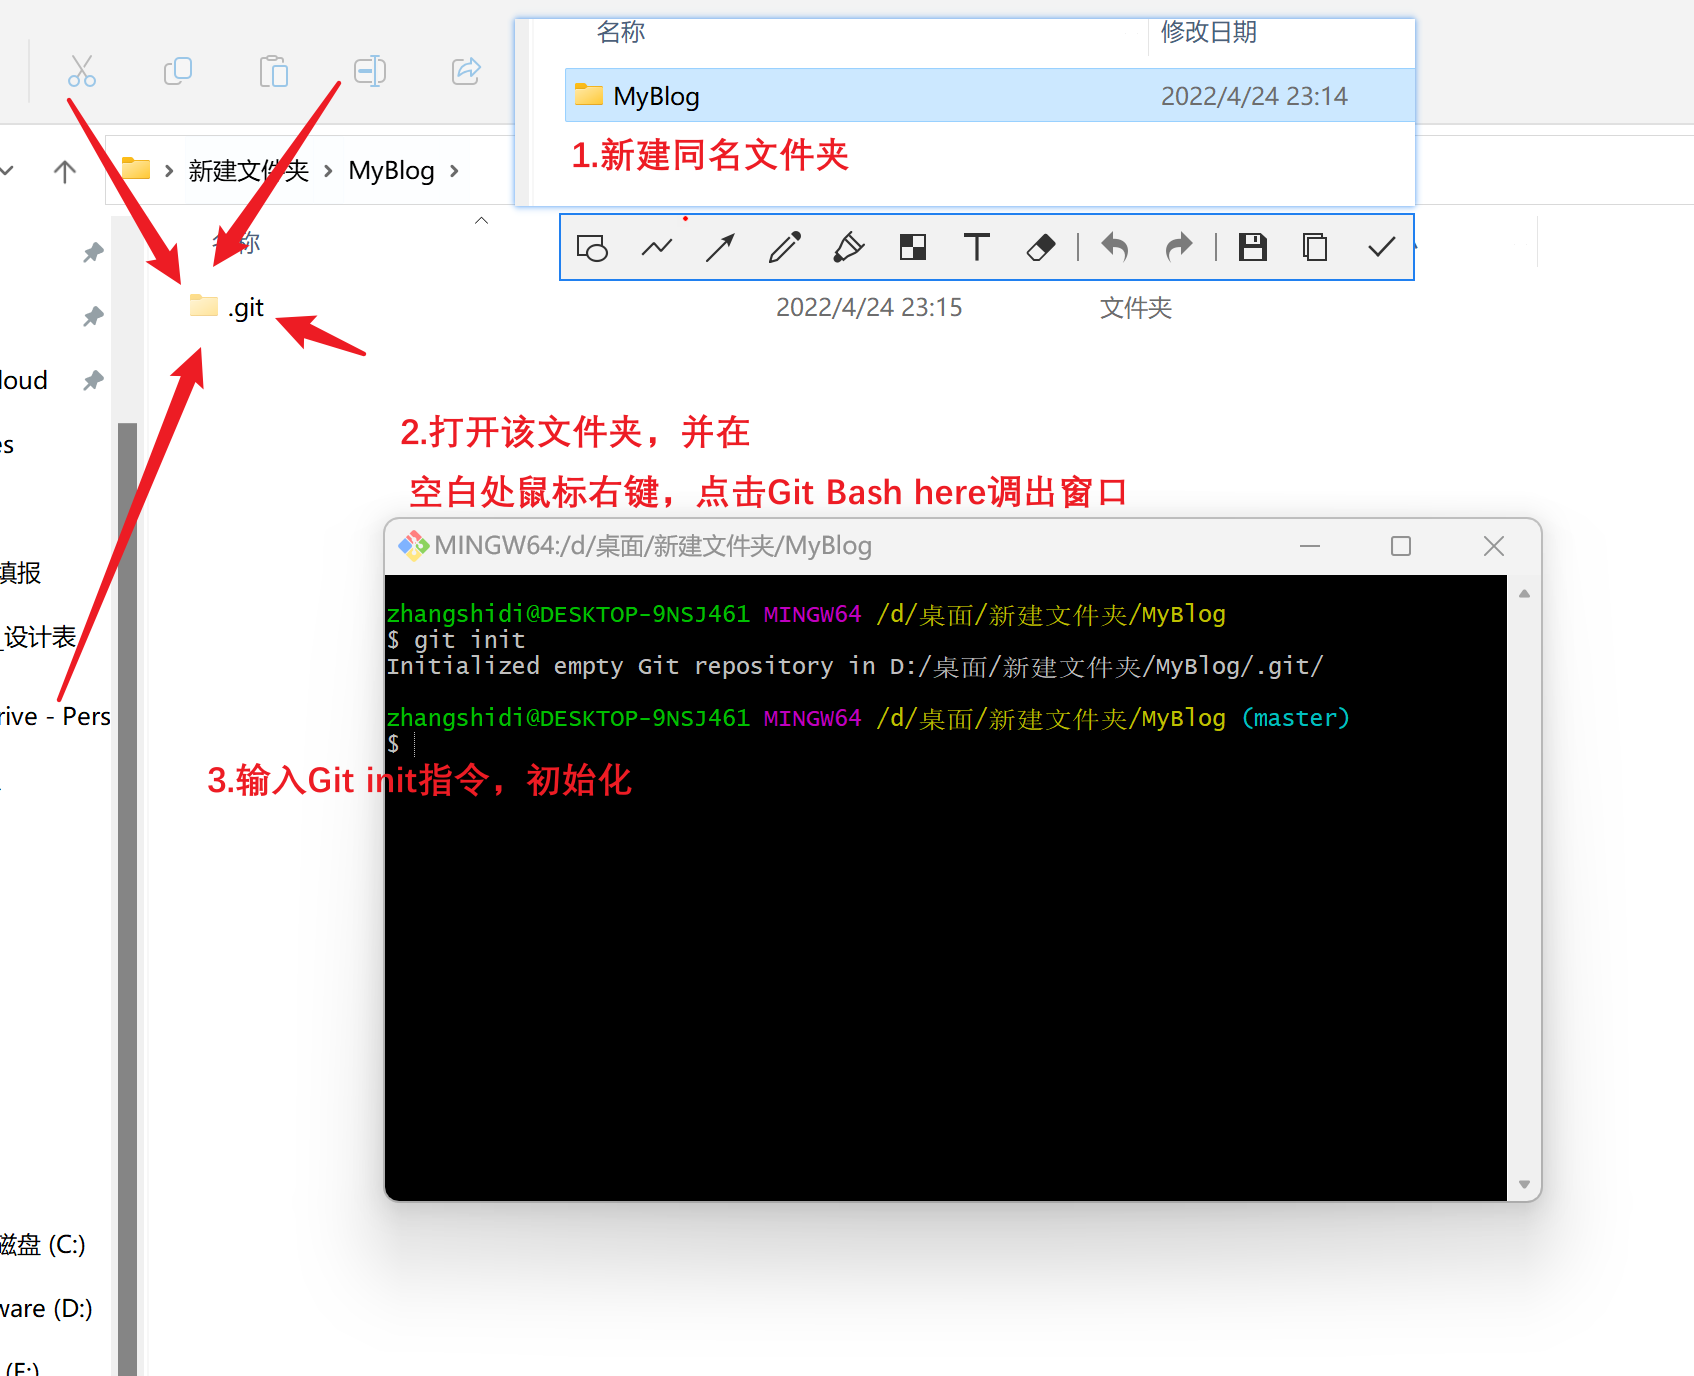Click the up-arrow navigate to parent folder

[65, 171]
